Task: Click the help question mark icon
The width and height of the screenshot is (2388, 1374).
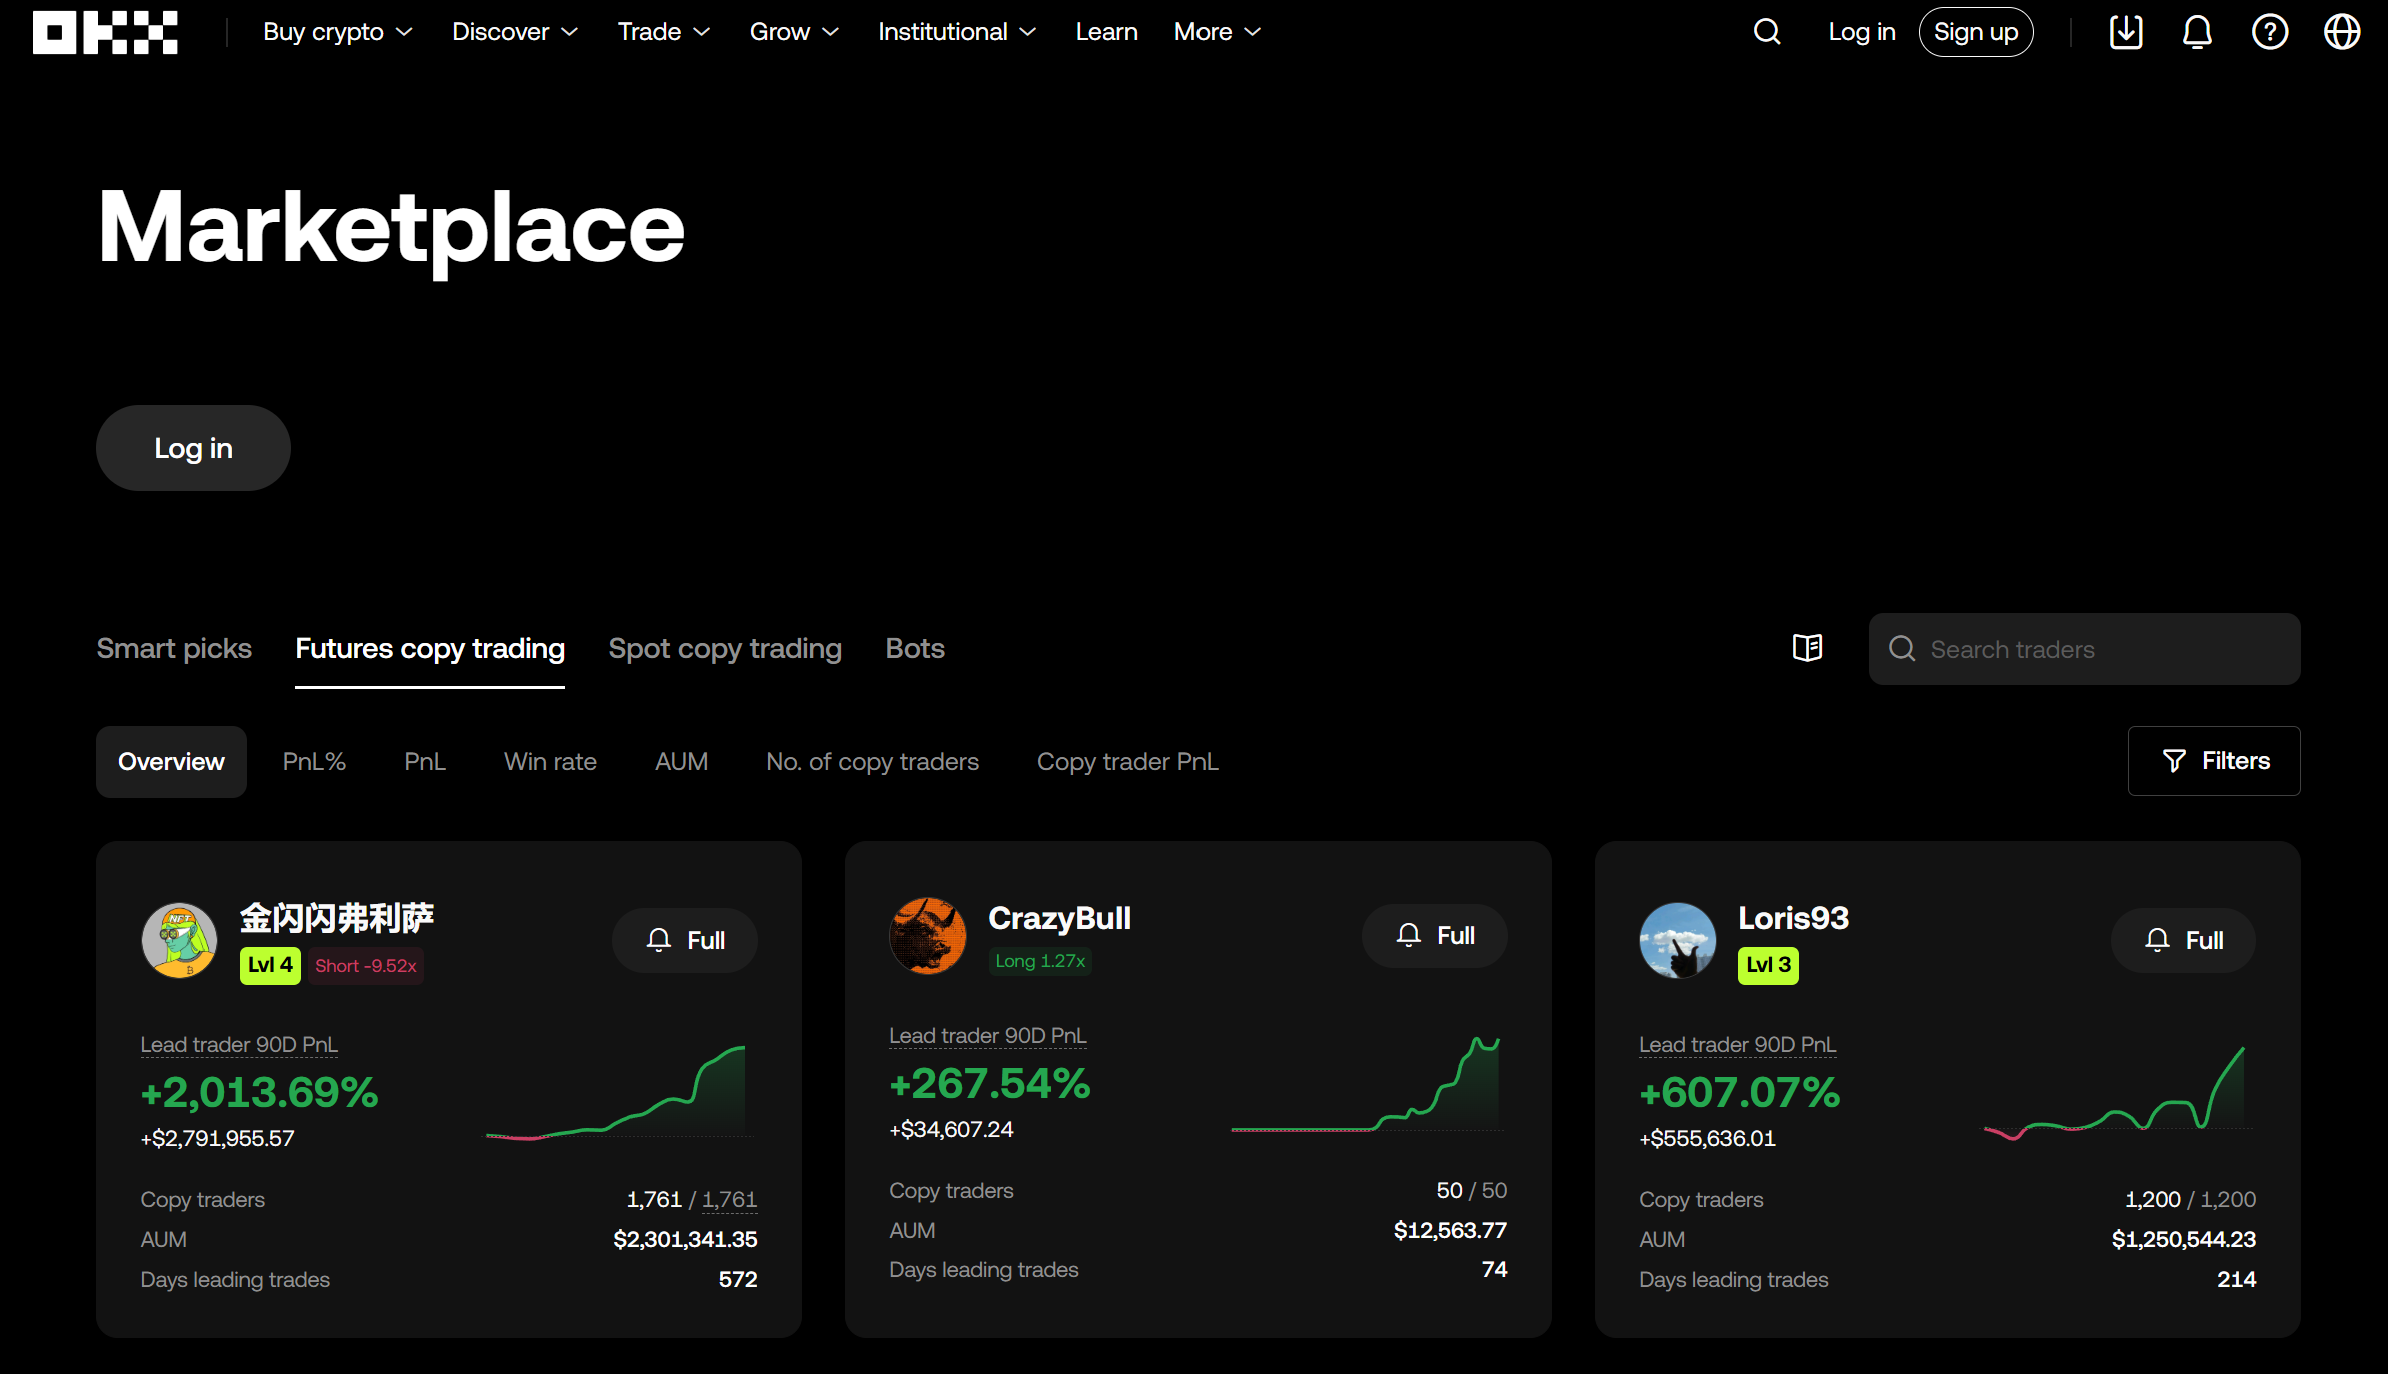Action: pyautogui.click(x=2270, y=31)
